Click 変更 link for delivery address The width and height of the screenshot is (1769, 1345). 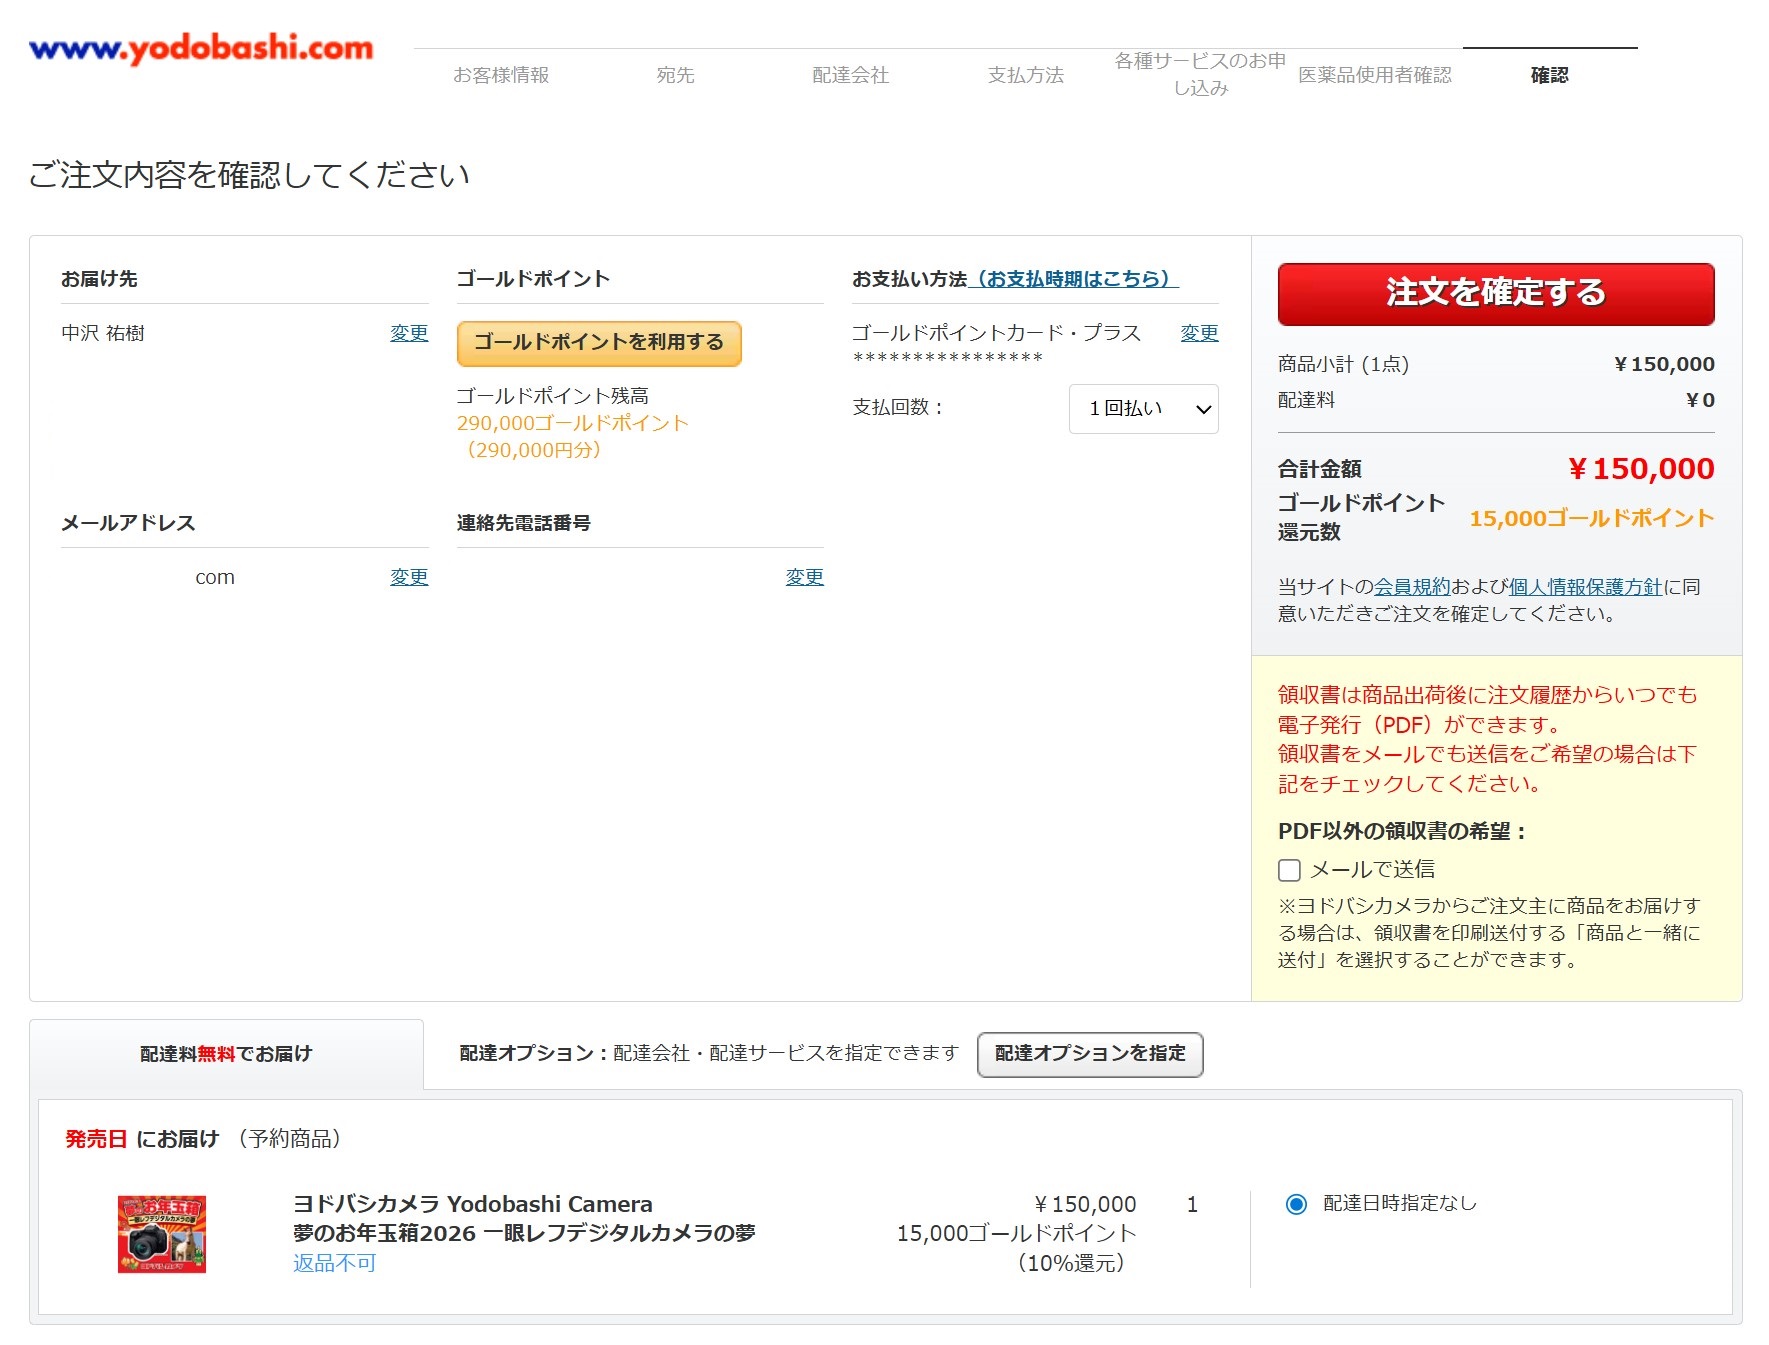pyautogui.click(x=408, y=333)
